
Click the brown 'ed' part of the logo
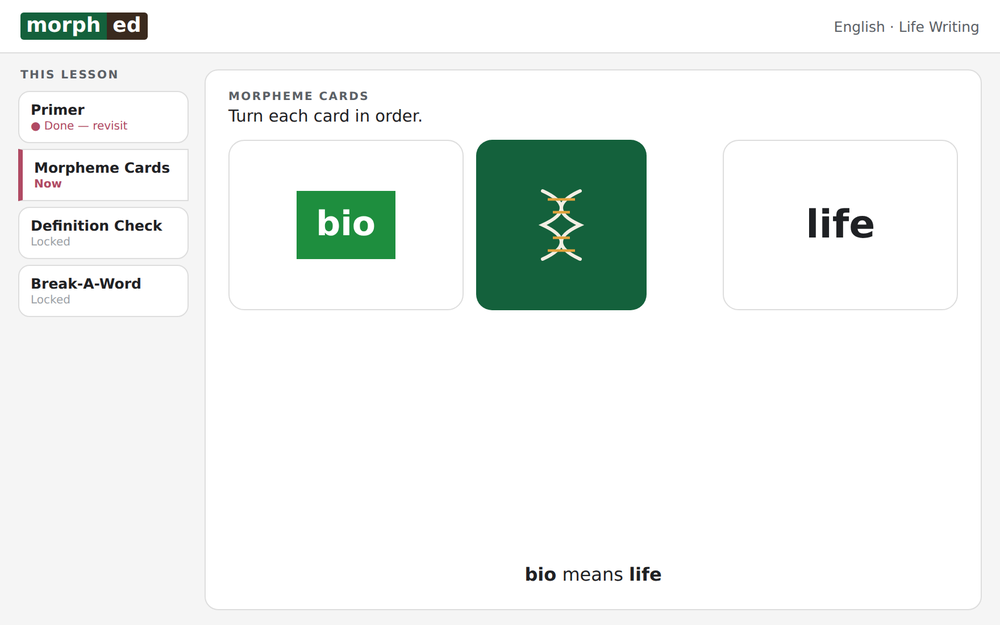(127, 26)
